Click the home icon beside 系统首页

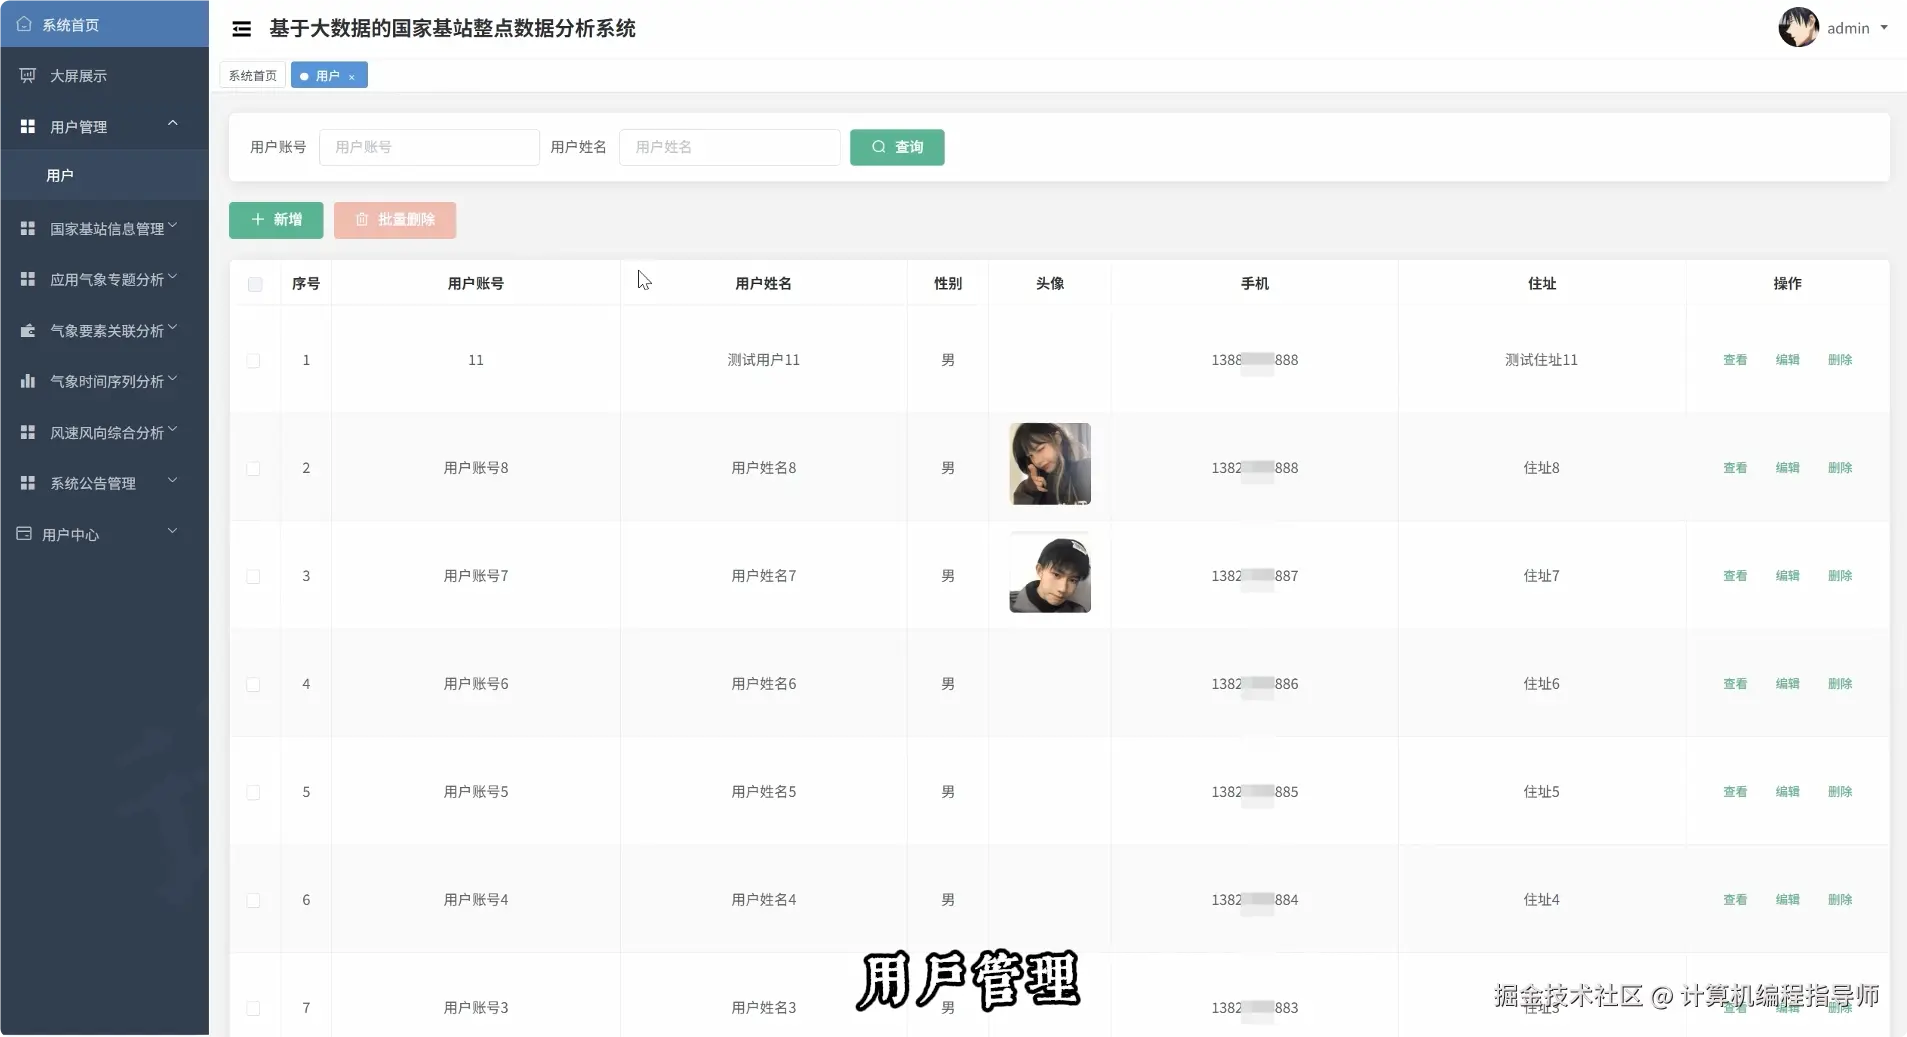(24, 24)
